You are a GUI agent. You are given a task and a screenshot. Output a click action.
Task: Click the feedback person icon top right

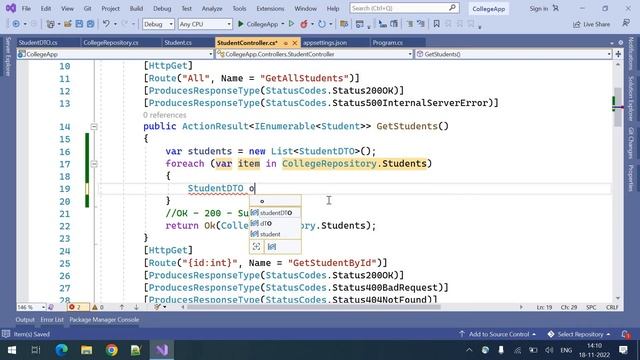pyautogui.click(x=626, y=23)
